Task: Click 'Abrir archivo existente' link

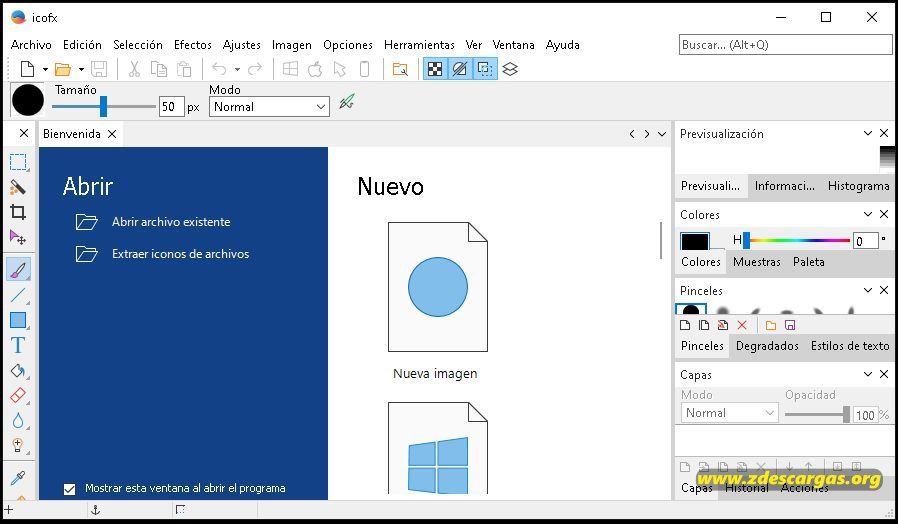Action: click(171, 222)
